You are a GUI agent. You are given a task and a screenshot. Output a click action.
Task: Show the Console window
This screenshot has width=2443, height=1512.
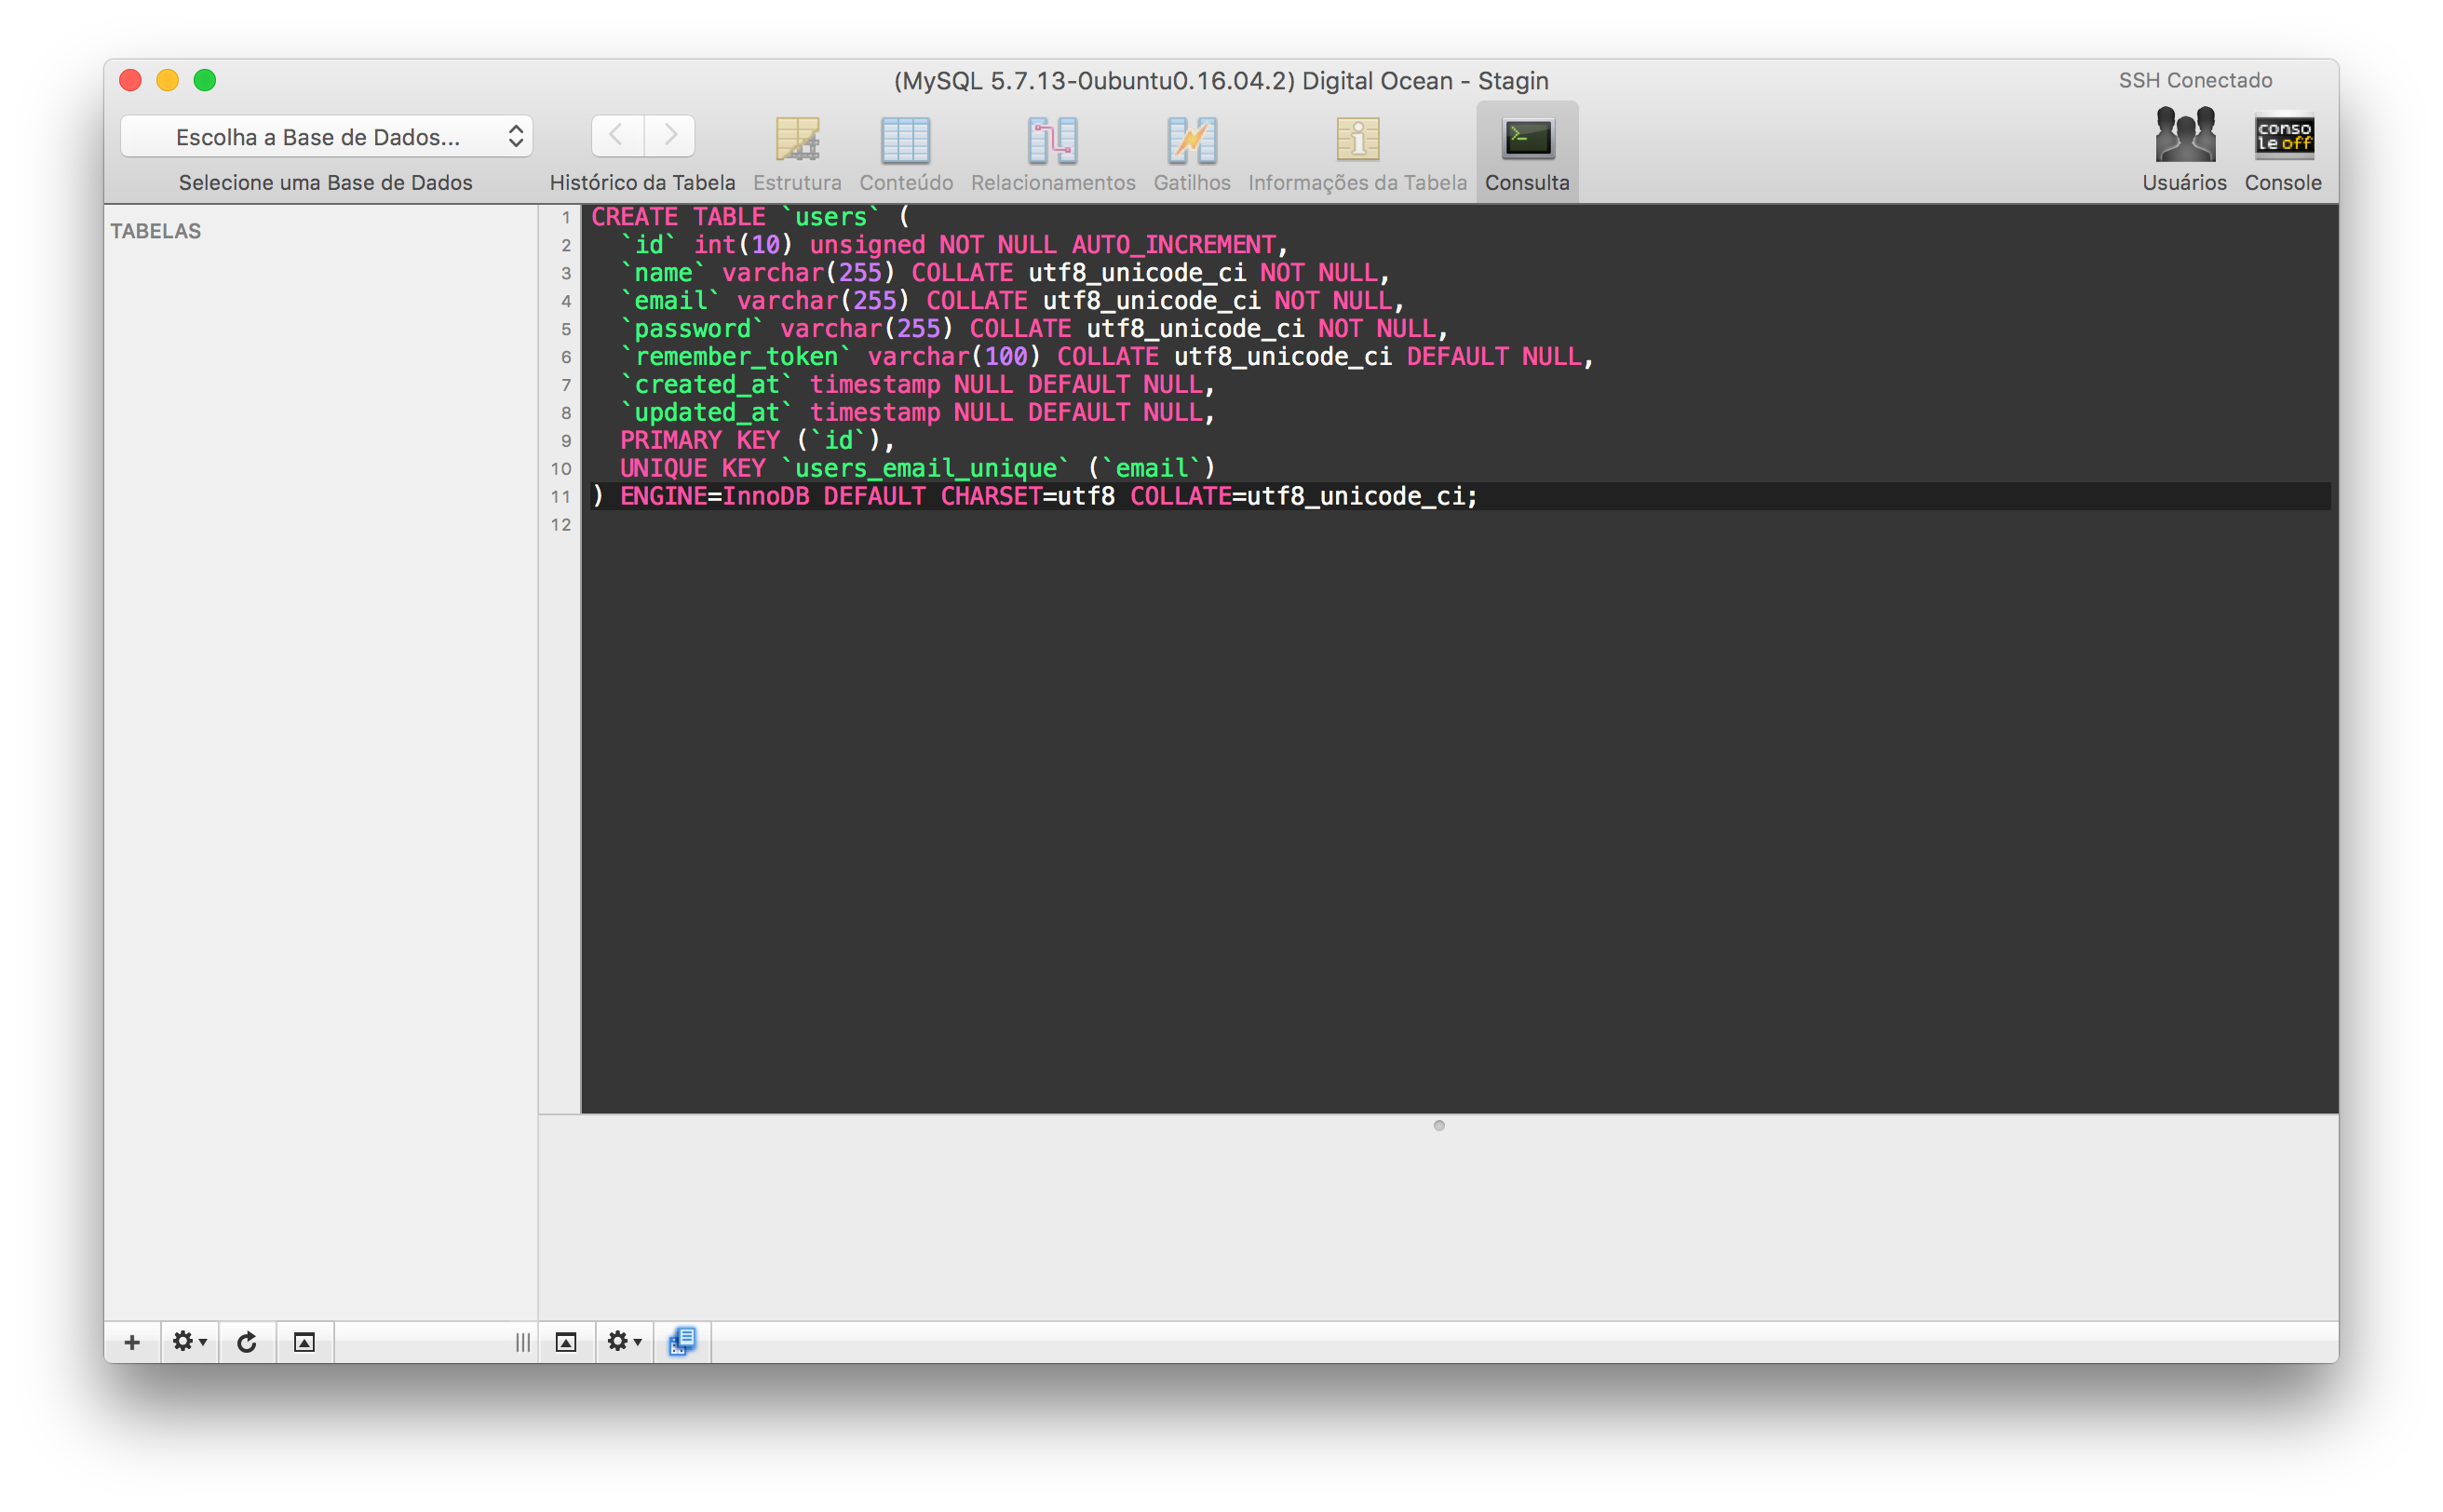2283,150
